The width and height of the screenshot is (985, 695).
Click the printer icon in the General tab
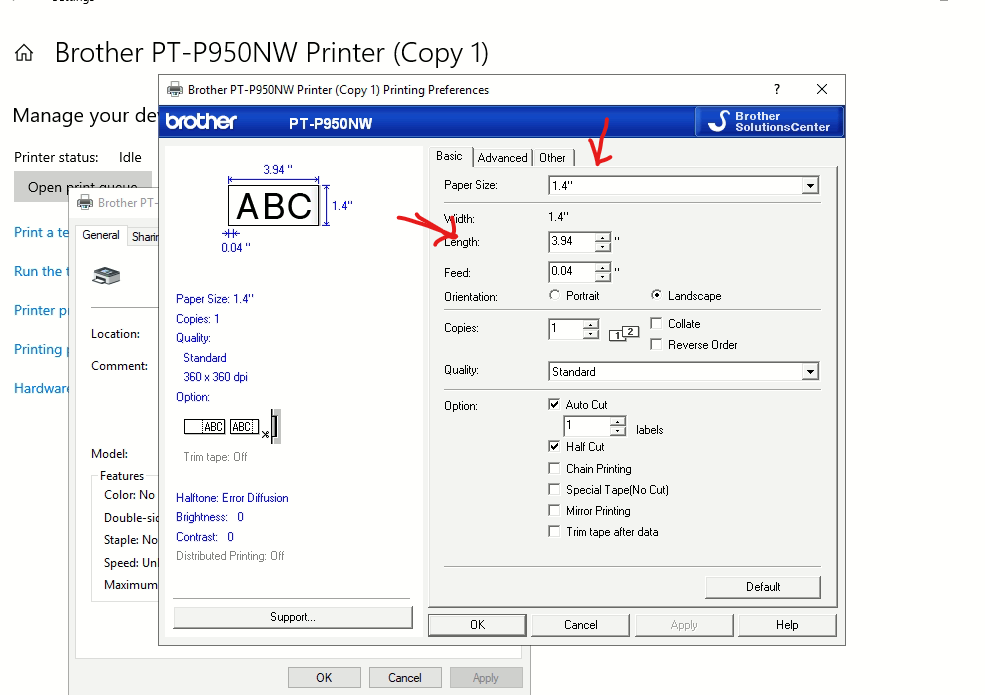(x=106, y=275)
